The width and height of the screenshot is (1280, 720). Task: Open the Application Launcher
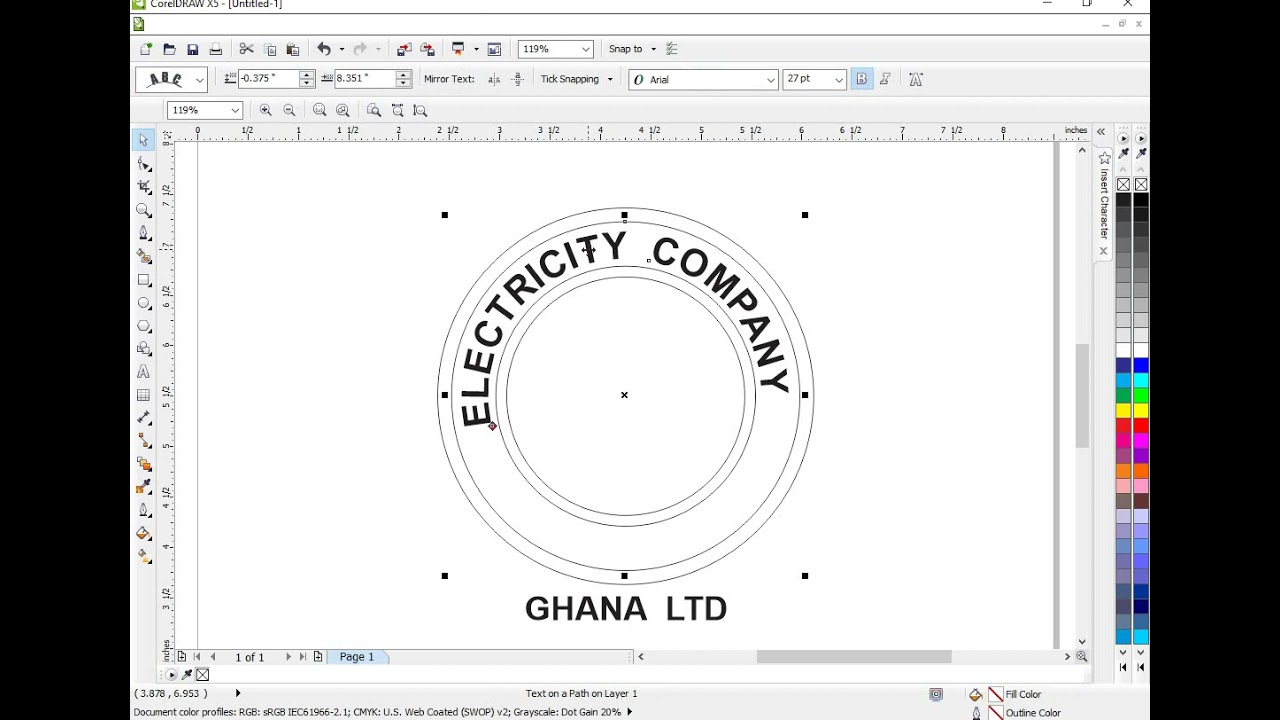coord(459,49)
